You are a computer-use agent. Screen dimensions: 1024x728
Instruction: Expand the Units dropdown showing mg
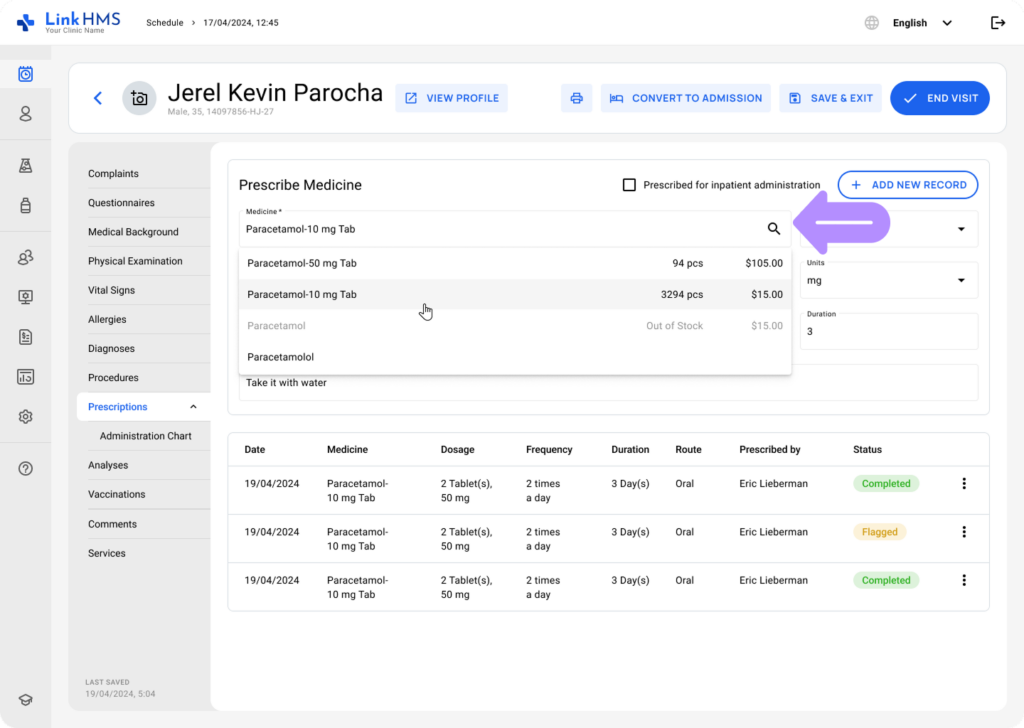click(960, 280)
